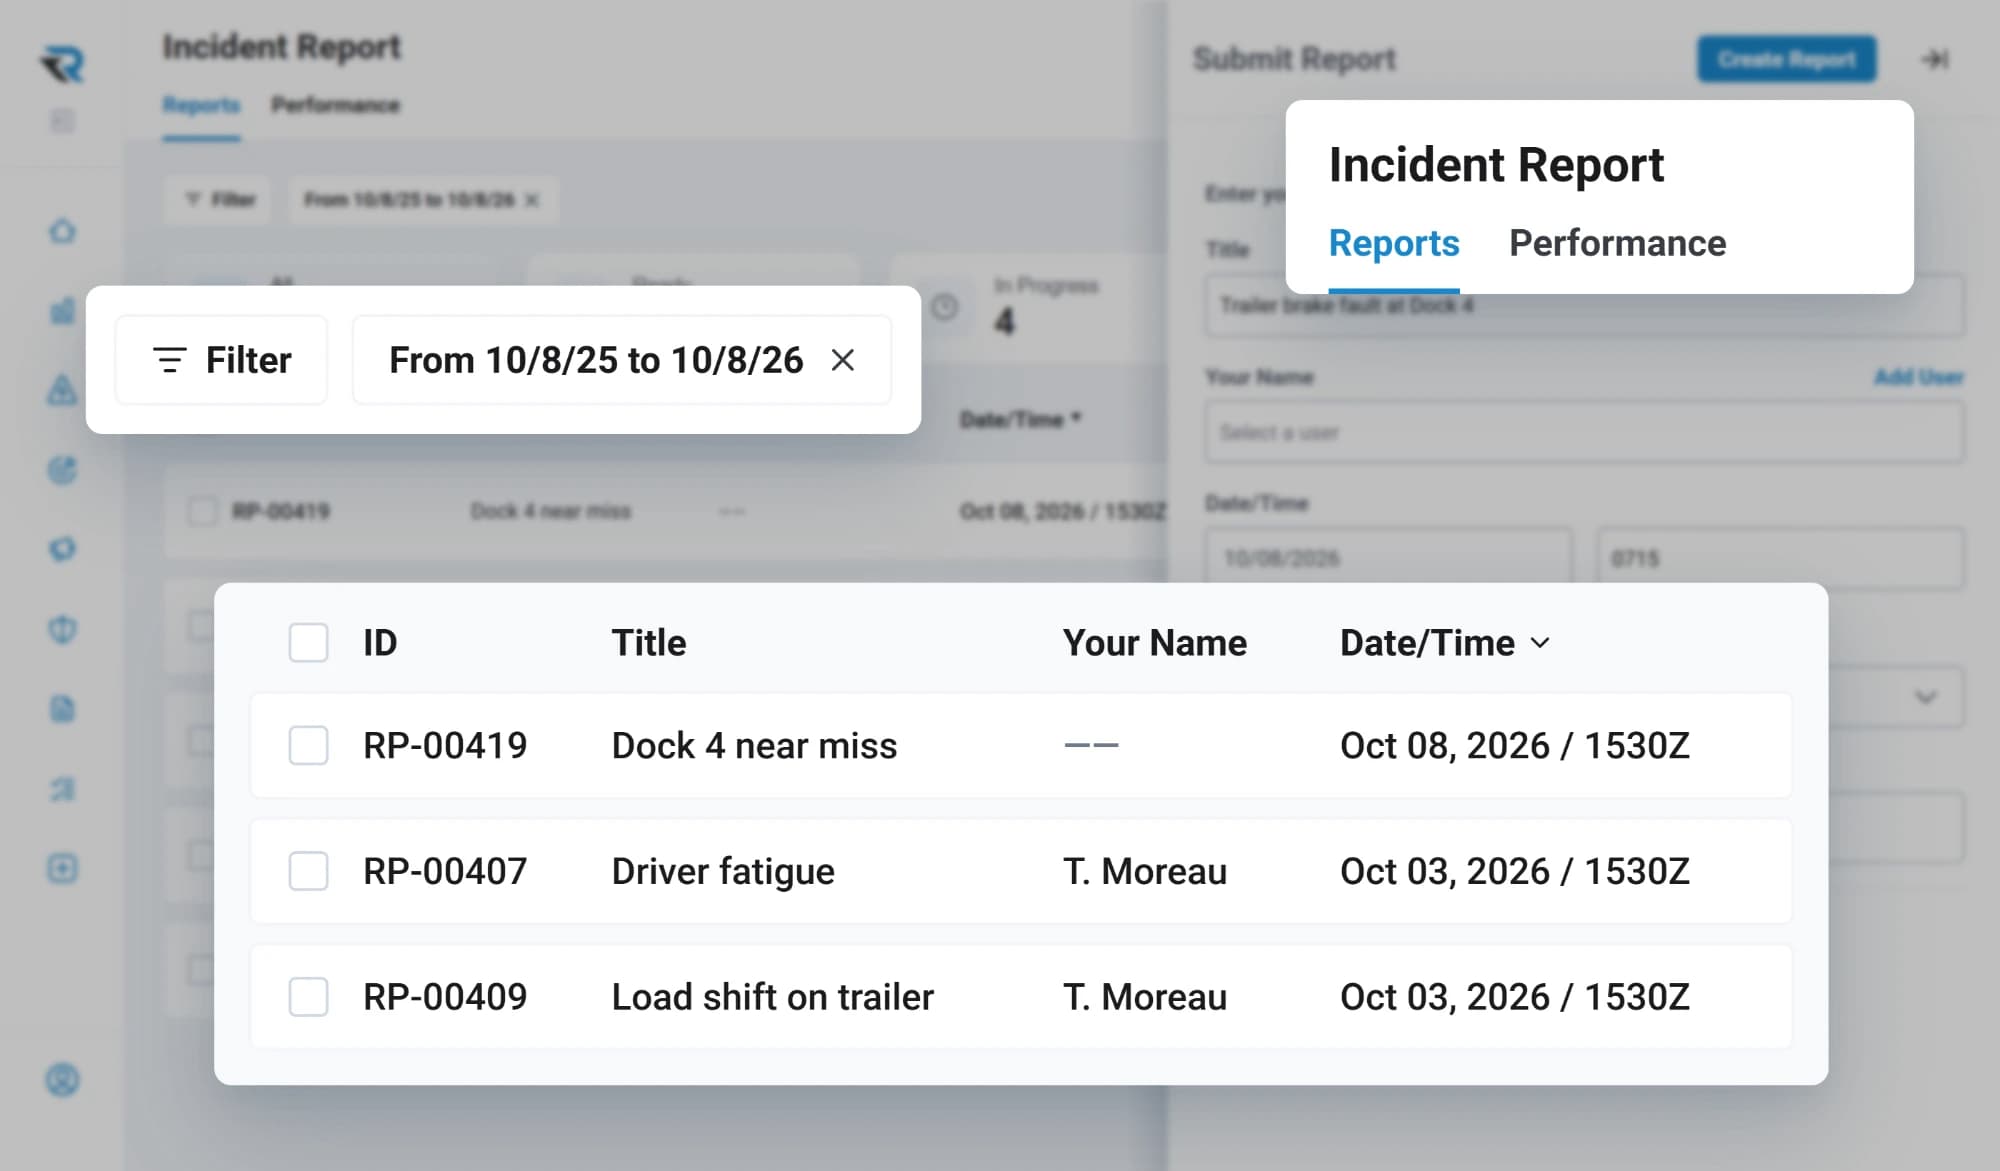This screenshot has height=1171, width=2000.
Task: Click the Create Report button
Action: coord(1786,59)
